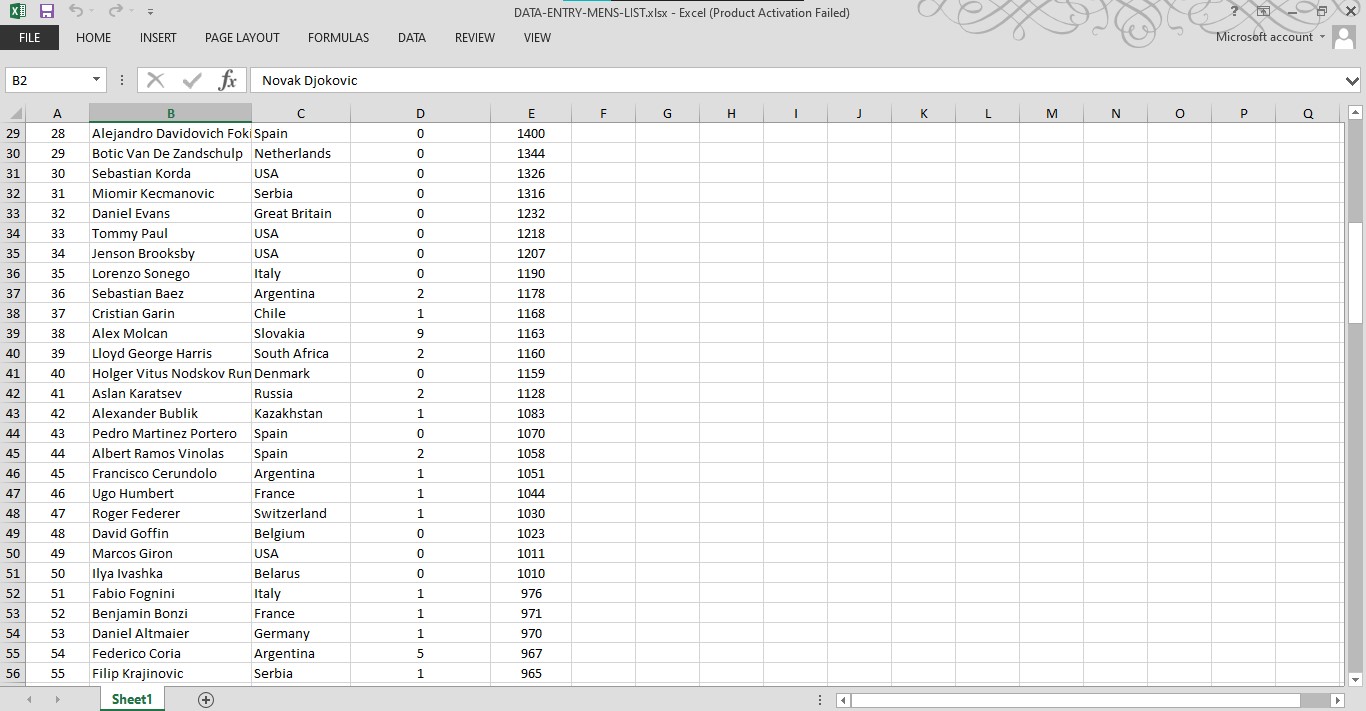This screenshot has height=711, width=1366.
Task: Go to next sheet with right tab arrow
Action: click(57, 700)
